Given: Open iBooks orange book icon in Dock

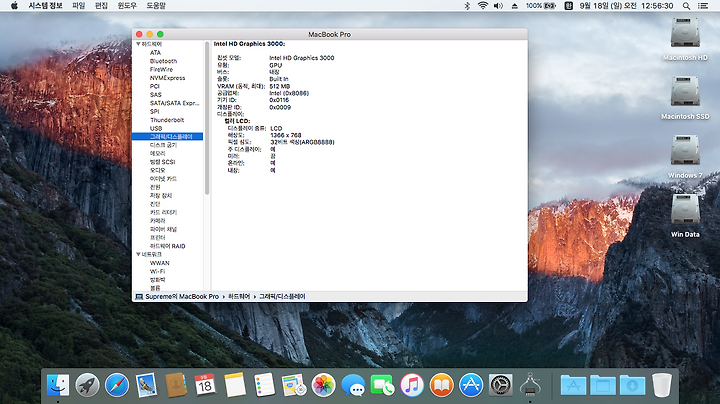Looking at the screenshot, I should click(441, 385).
